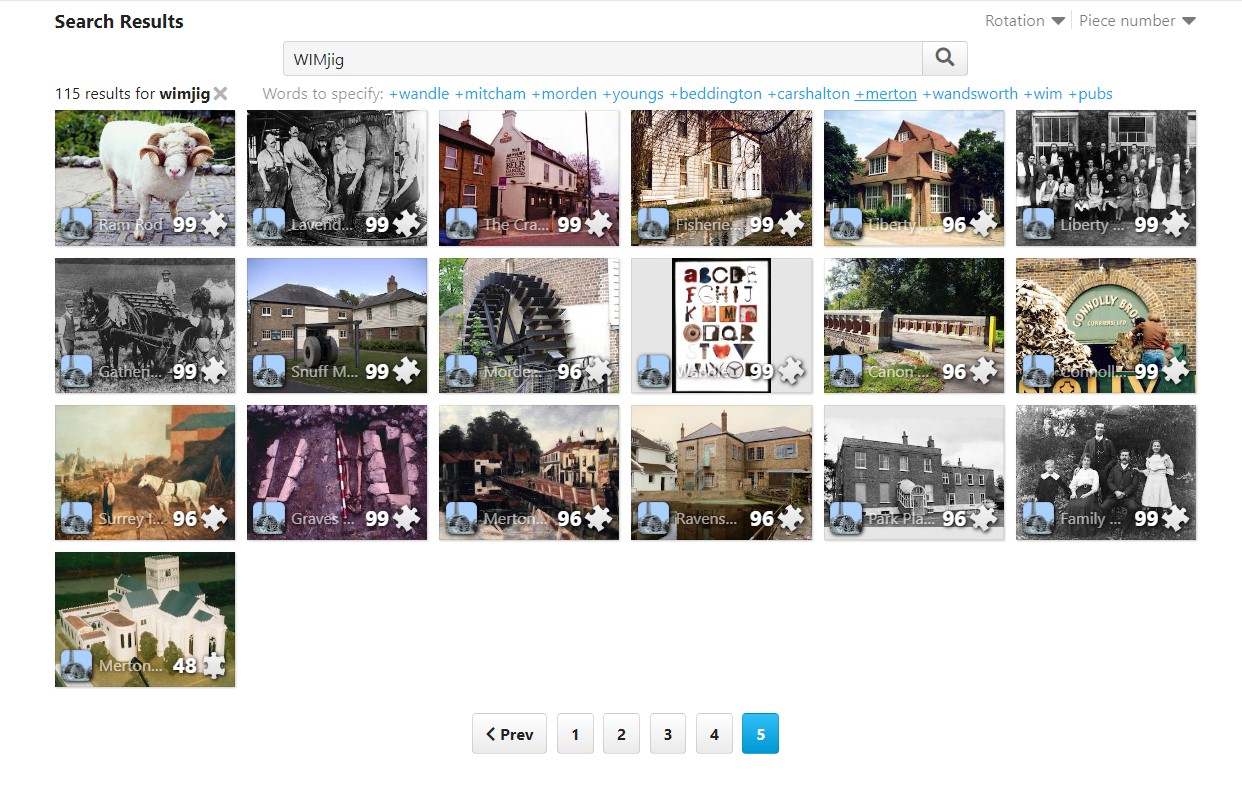Click the author avatar on Ravensbury puzzle
Screen dimensions: 1242x793
[653, 518]
